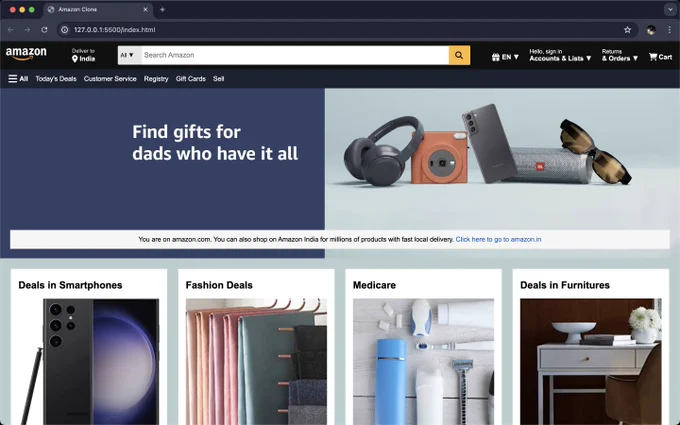This screenshot has height=425, width=680.
Task: Open the Sell nav item
Action: [219, 78]
